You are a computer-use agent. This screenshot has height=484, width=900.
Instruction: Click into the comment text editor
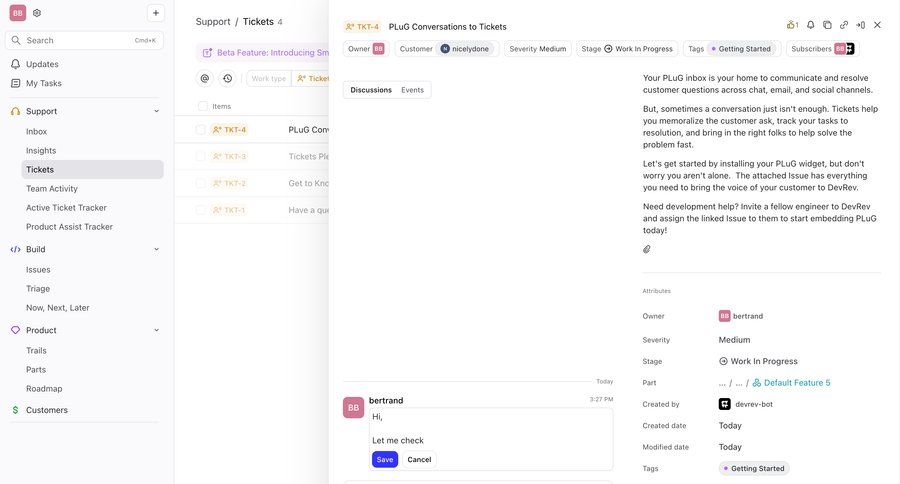[x=491, y=428]
